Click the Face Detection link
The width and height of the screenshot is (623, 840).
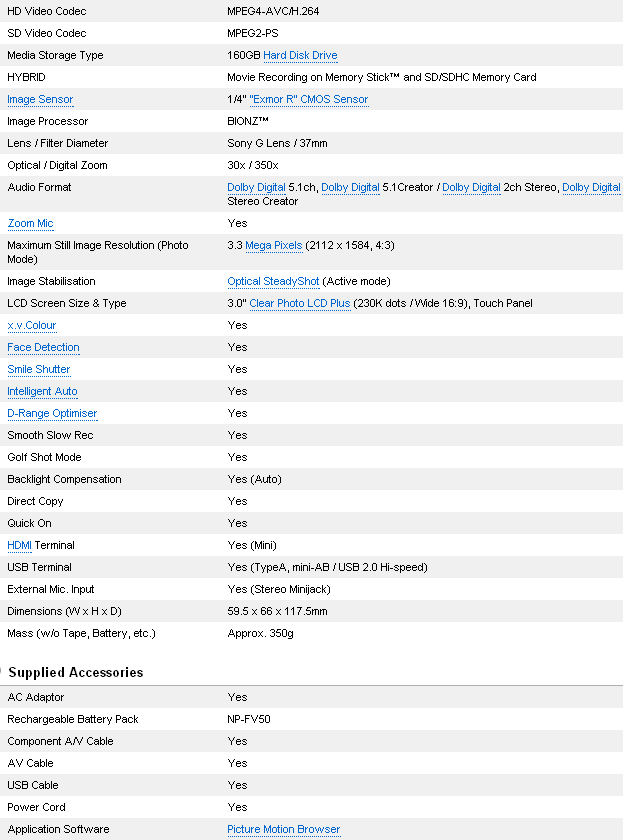(x=43, y=347)
